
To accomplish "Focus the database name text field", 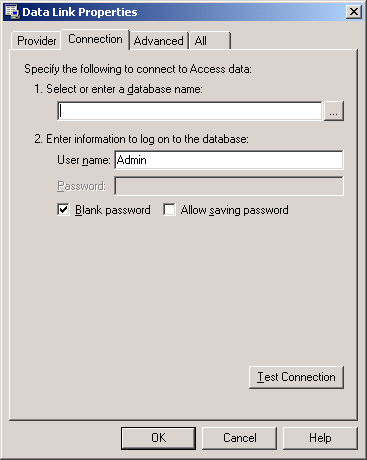I will [x=189, y=111].
